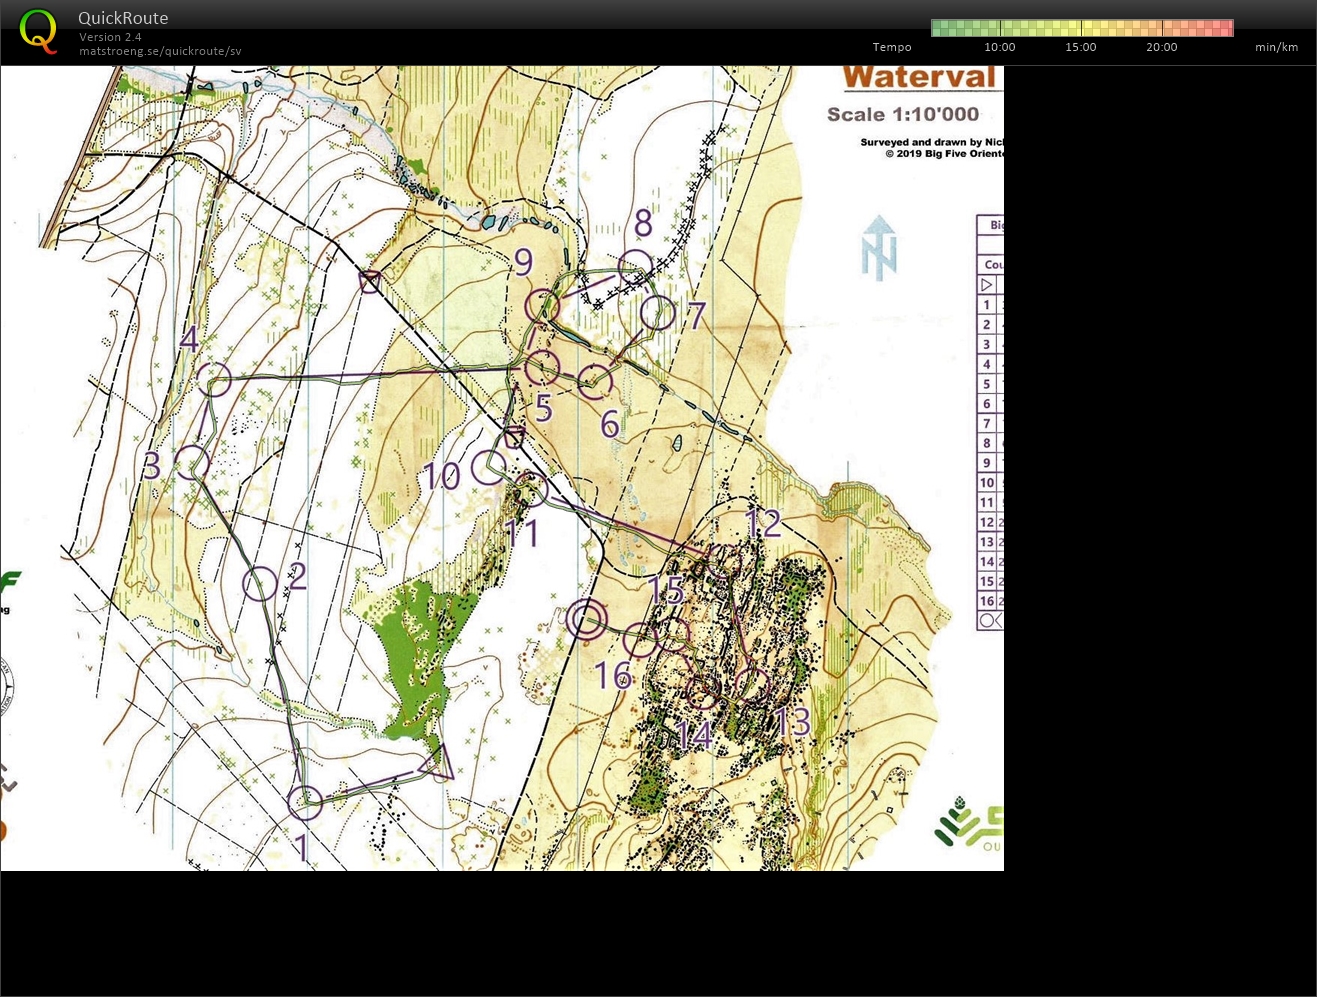Click control circle 10 on the map
This screenshot has width=1317, height=997.
pos(488,468)
